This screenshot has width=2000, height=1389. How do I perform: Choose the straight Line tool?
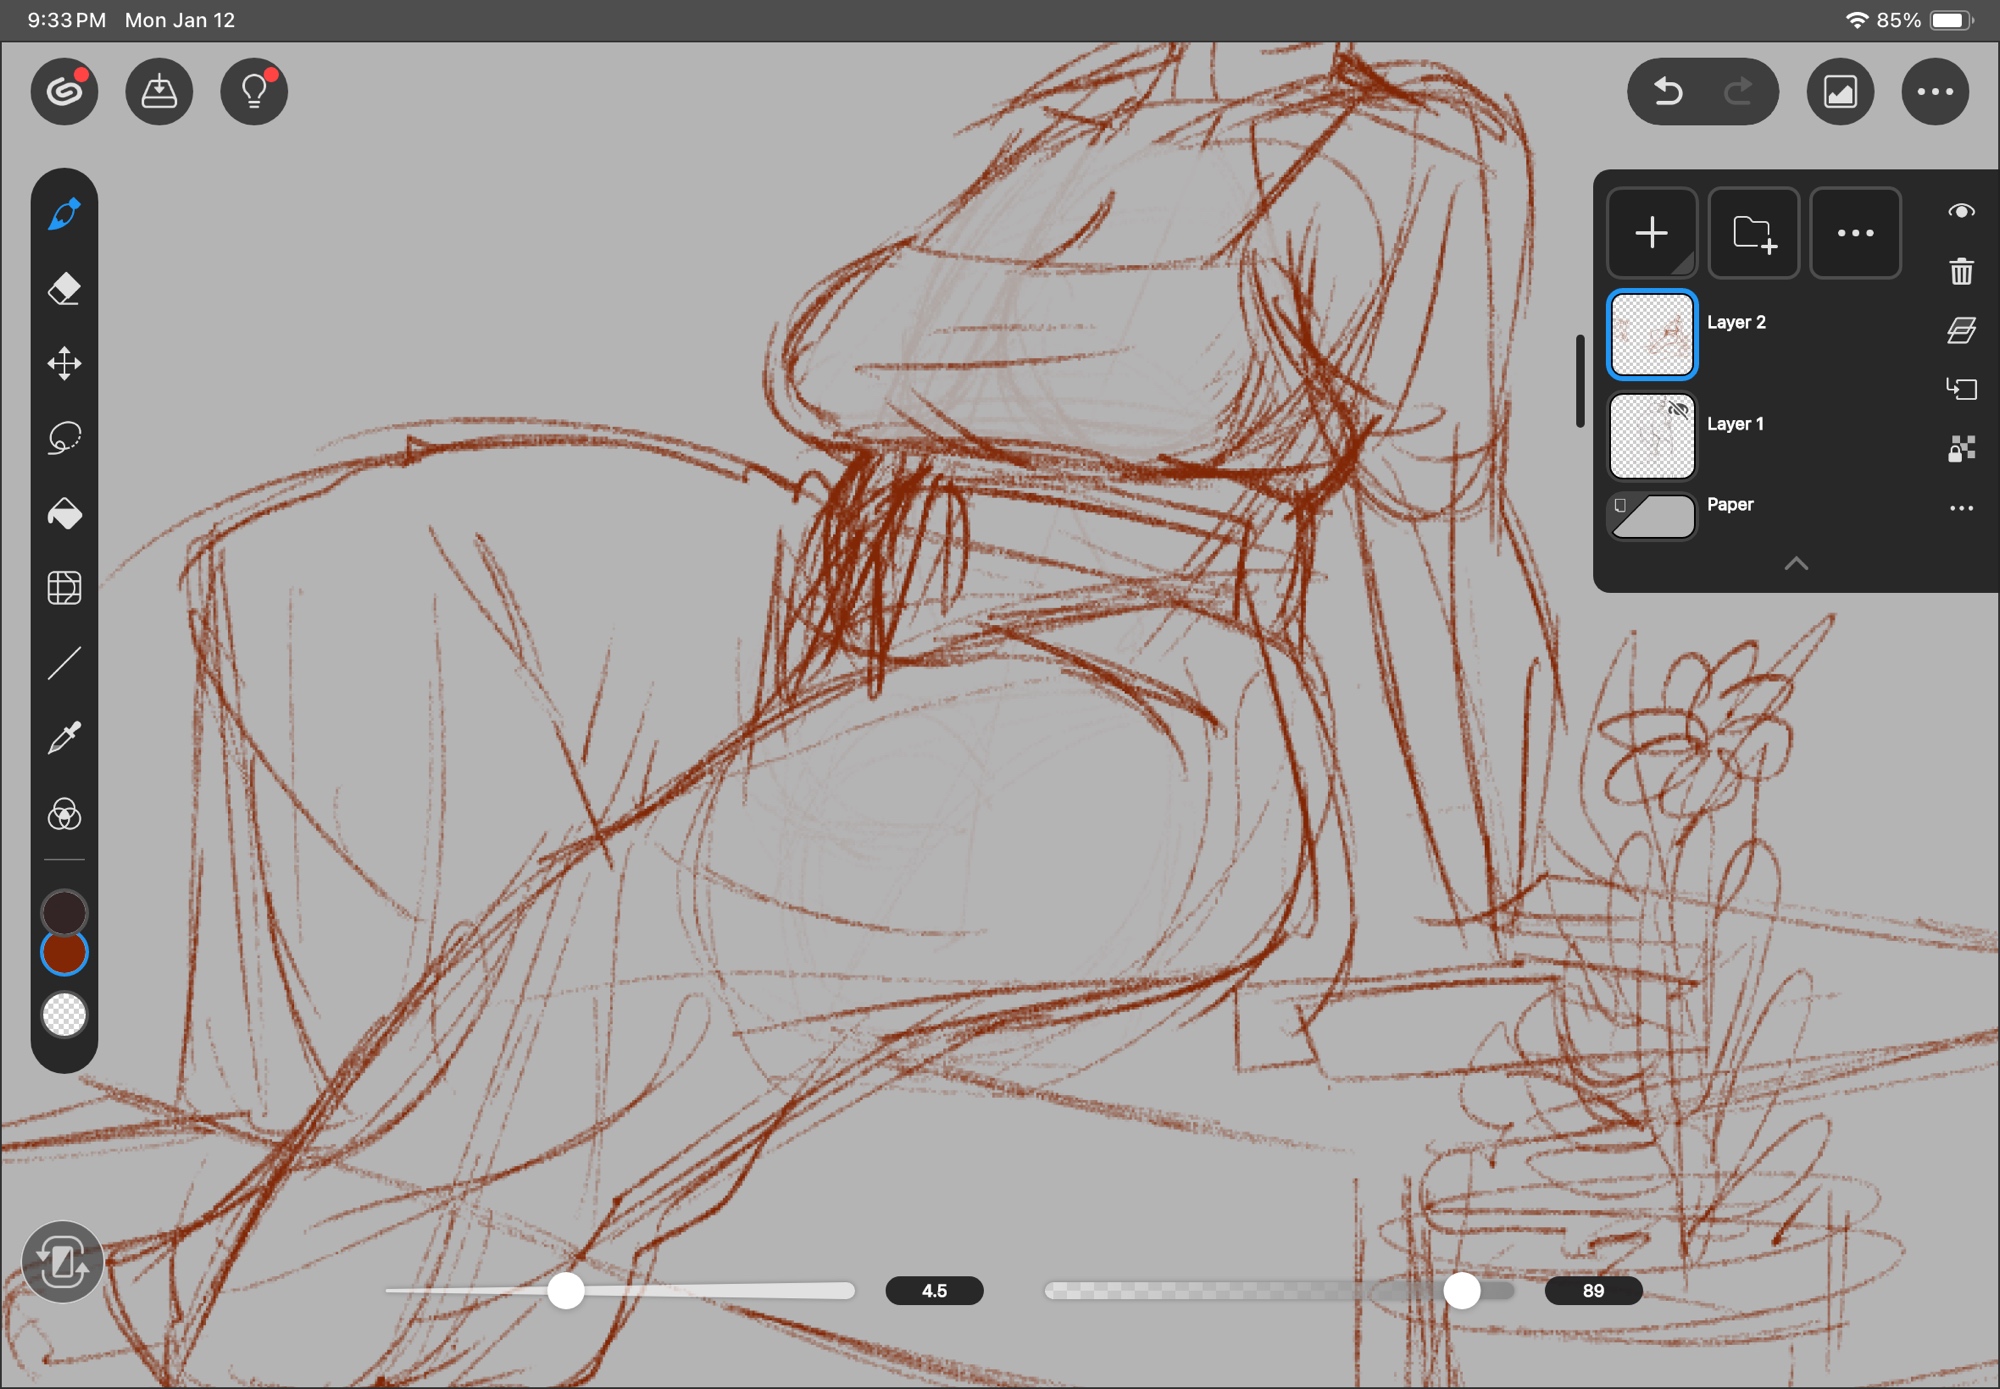64,663
